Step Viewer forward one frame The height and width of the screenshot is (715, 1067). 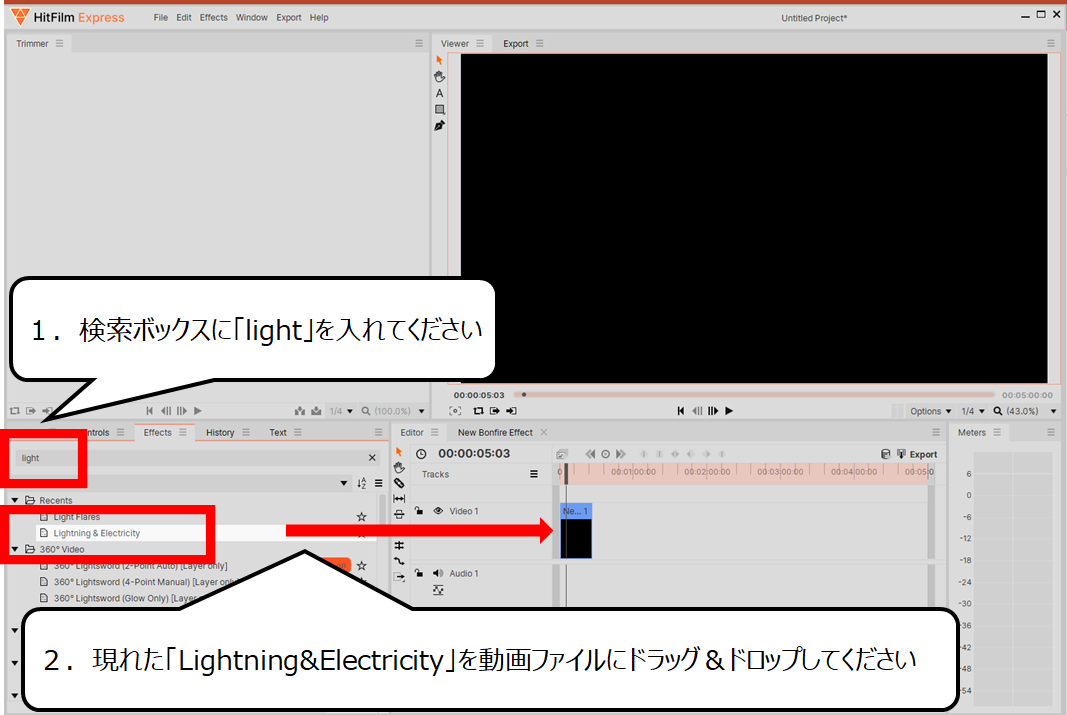pyautogui.click(x=712, y=411)
